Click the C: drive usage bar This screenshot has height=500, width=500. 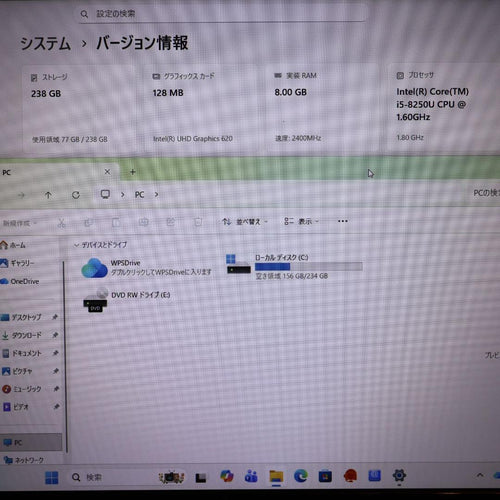click(x=309, y=267)
